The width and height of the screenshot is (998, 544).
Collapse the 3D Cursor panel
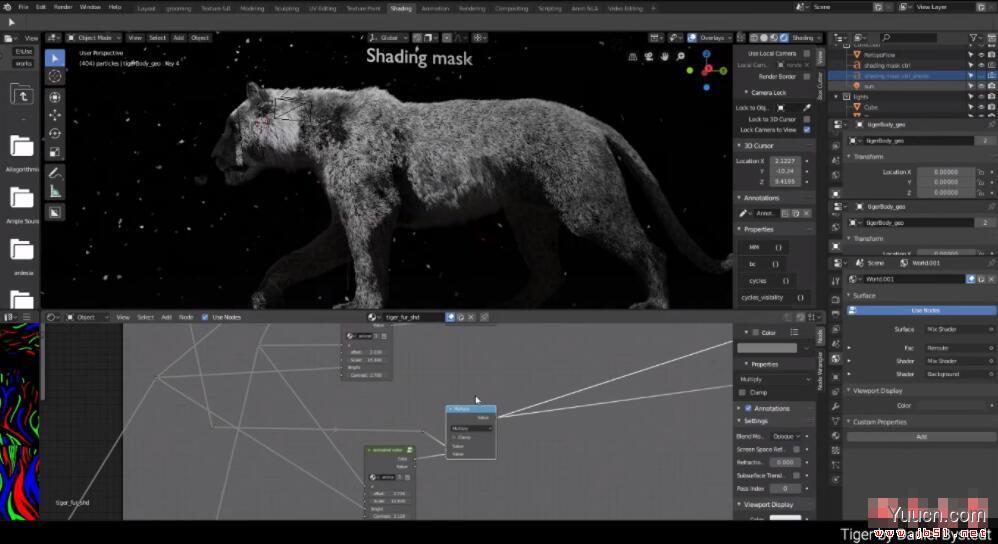(x=739, y=146)
